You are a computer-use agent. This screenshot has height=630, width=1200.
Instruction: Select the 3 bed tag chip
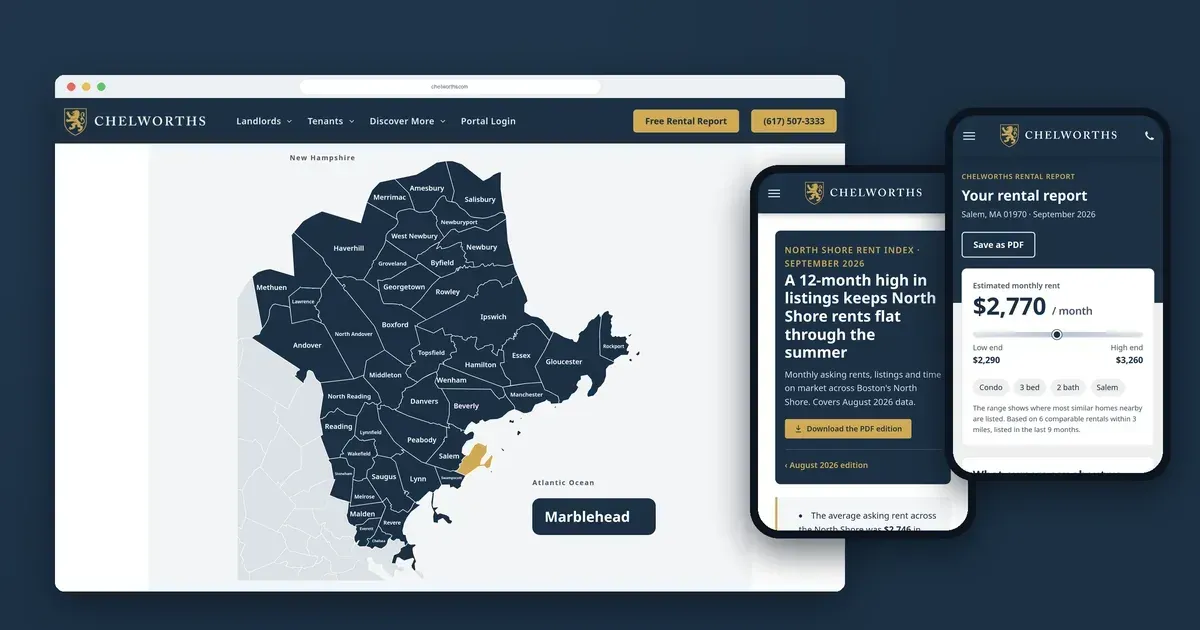[1030, 387]
